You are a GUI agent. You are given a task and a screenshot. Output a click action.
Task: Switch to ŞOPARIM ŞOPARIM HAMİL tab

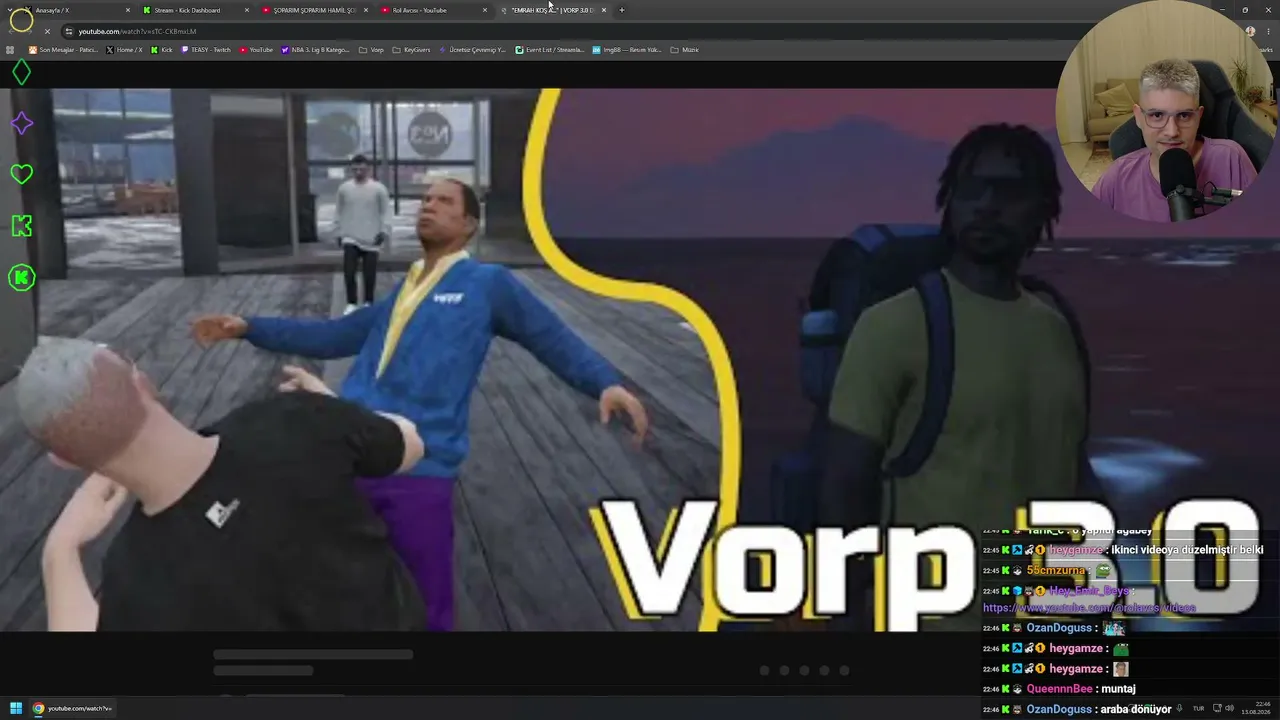314,10
